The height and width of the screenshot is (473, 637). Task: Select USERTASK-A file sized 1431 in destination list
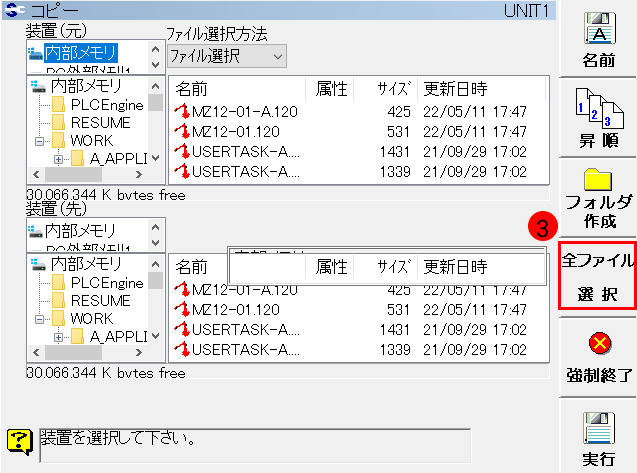tap(245, 330)
